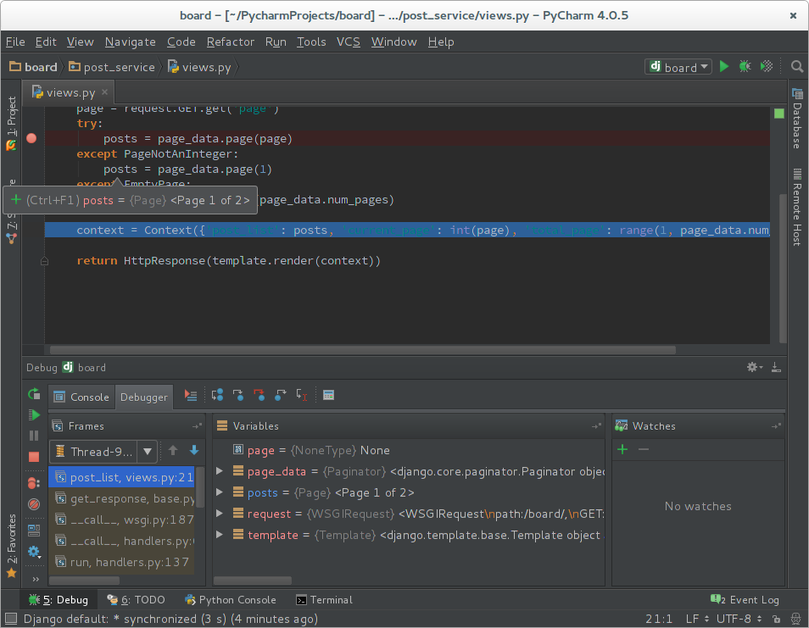The image size is (809, 628).
Task: Open the Terminal tool window
Action: click(x=324, y=600)
